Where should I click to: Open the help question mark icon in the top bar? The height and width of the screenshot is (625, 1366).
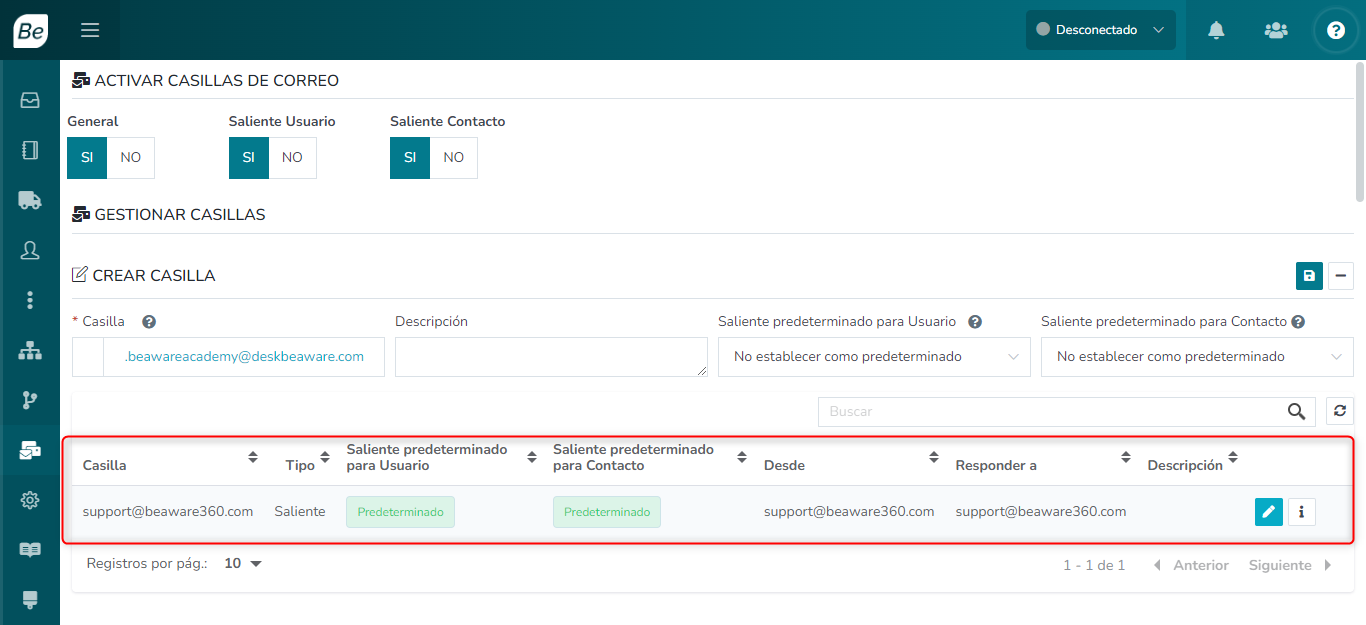click(x=1336, y=30)
